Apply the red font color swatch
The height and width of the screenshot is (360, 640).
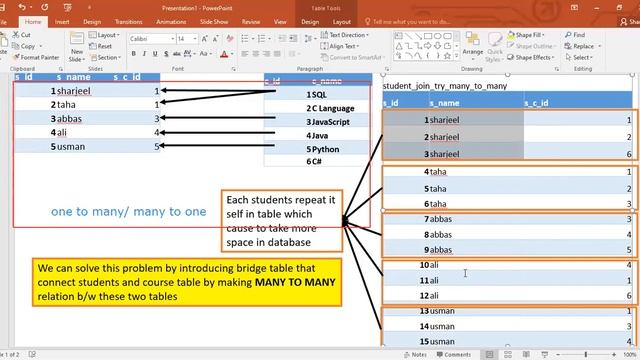pyautogui.click(x=224, y=54)
